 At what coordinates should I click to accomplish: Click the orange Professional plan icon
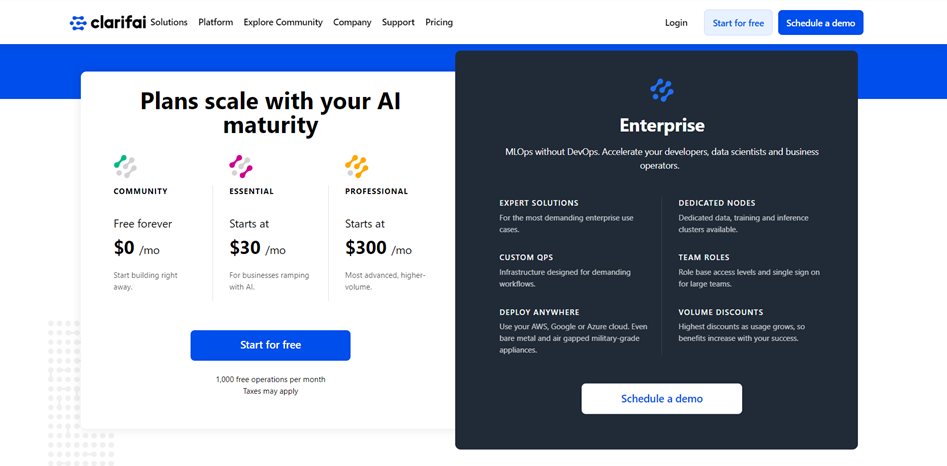coord(357,166)
